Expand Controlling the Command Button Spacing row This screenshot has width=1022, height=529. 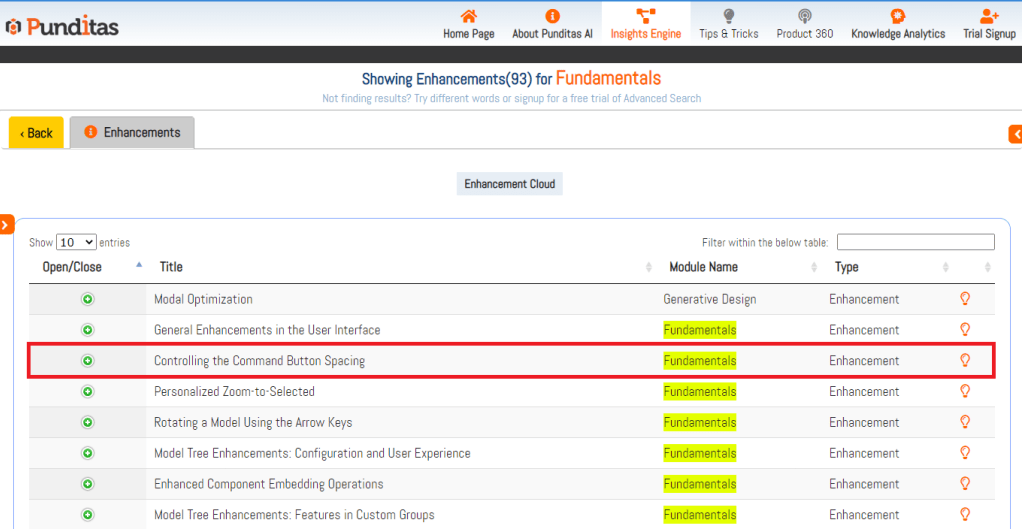click(x=87, y=361)
